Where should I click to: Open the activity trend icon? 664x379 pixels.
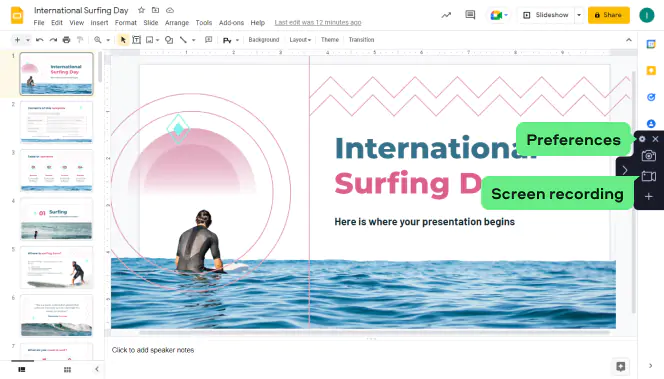coord(446,15)
